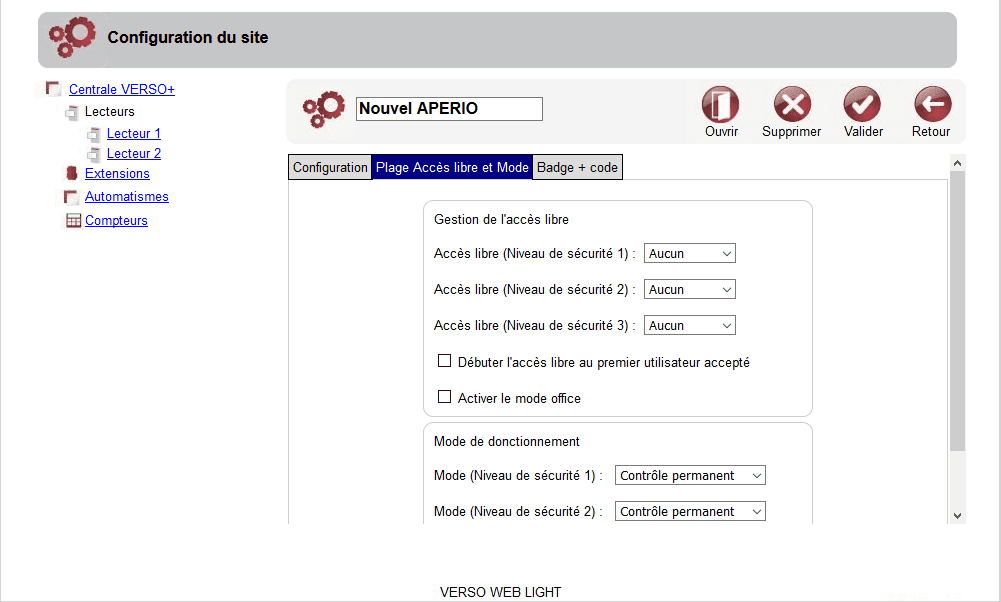Click the Centrale VERSO+ tree icon
Image resolution: width=1001 pixels, height=602 pixels.
(x=53, y=88)
